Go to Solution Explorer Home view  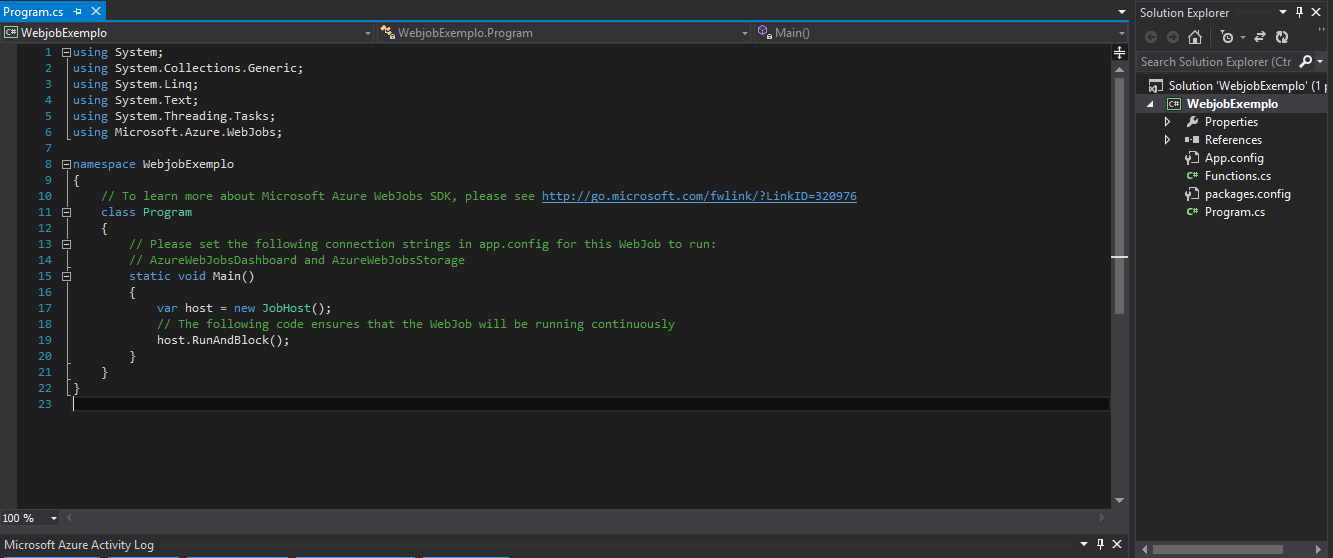(x=1195, y=37)
